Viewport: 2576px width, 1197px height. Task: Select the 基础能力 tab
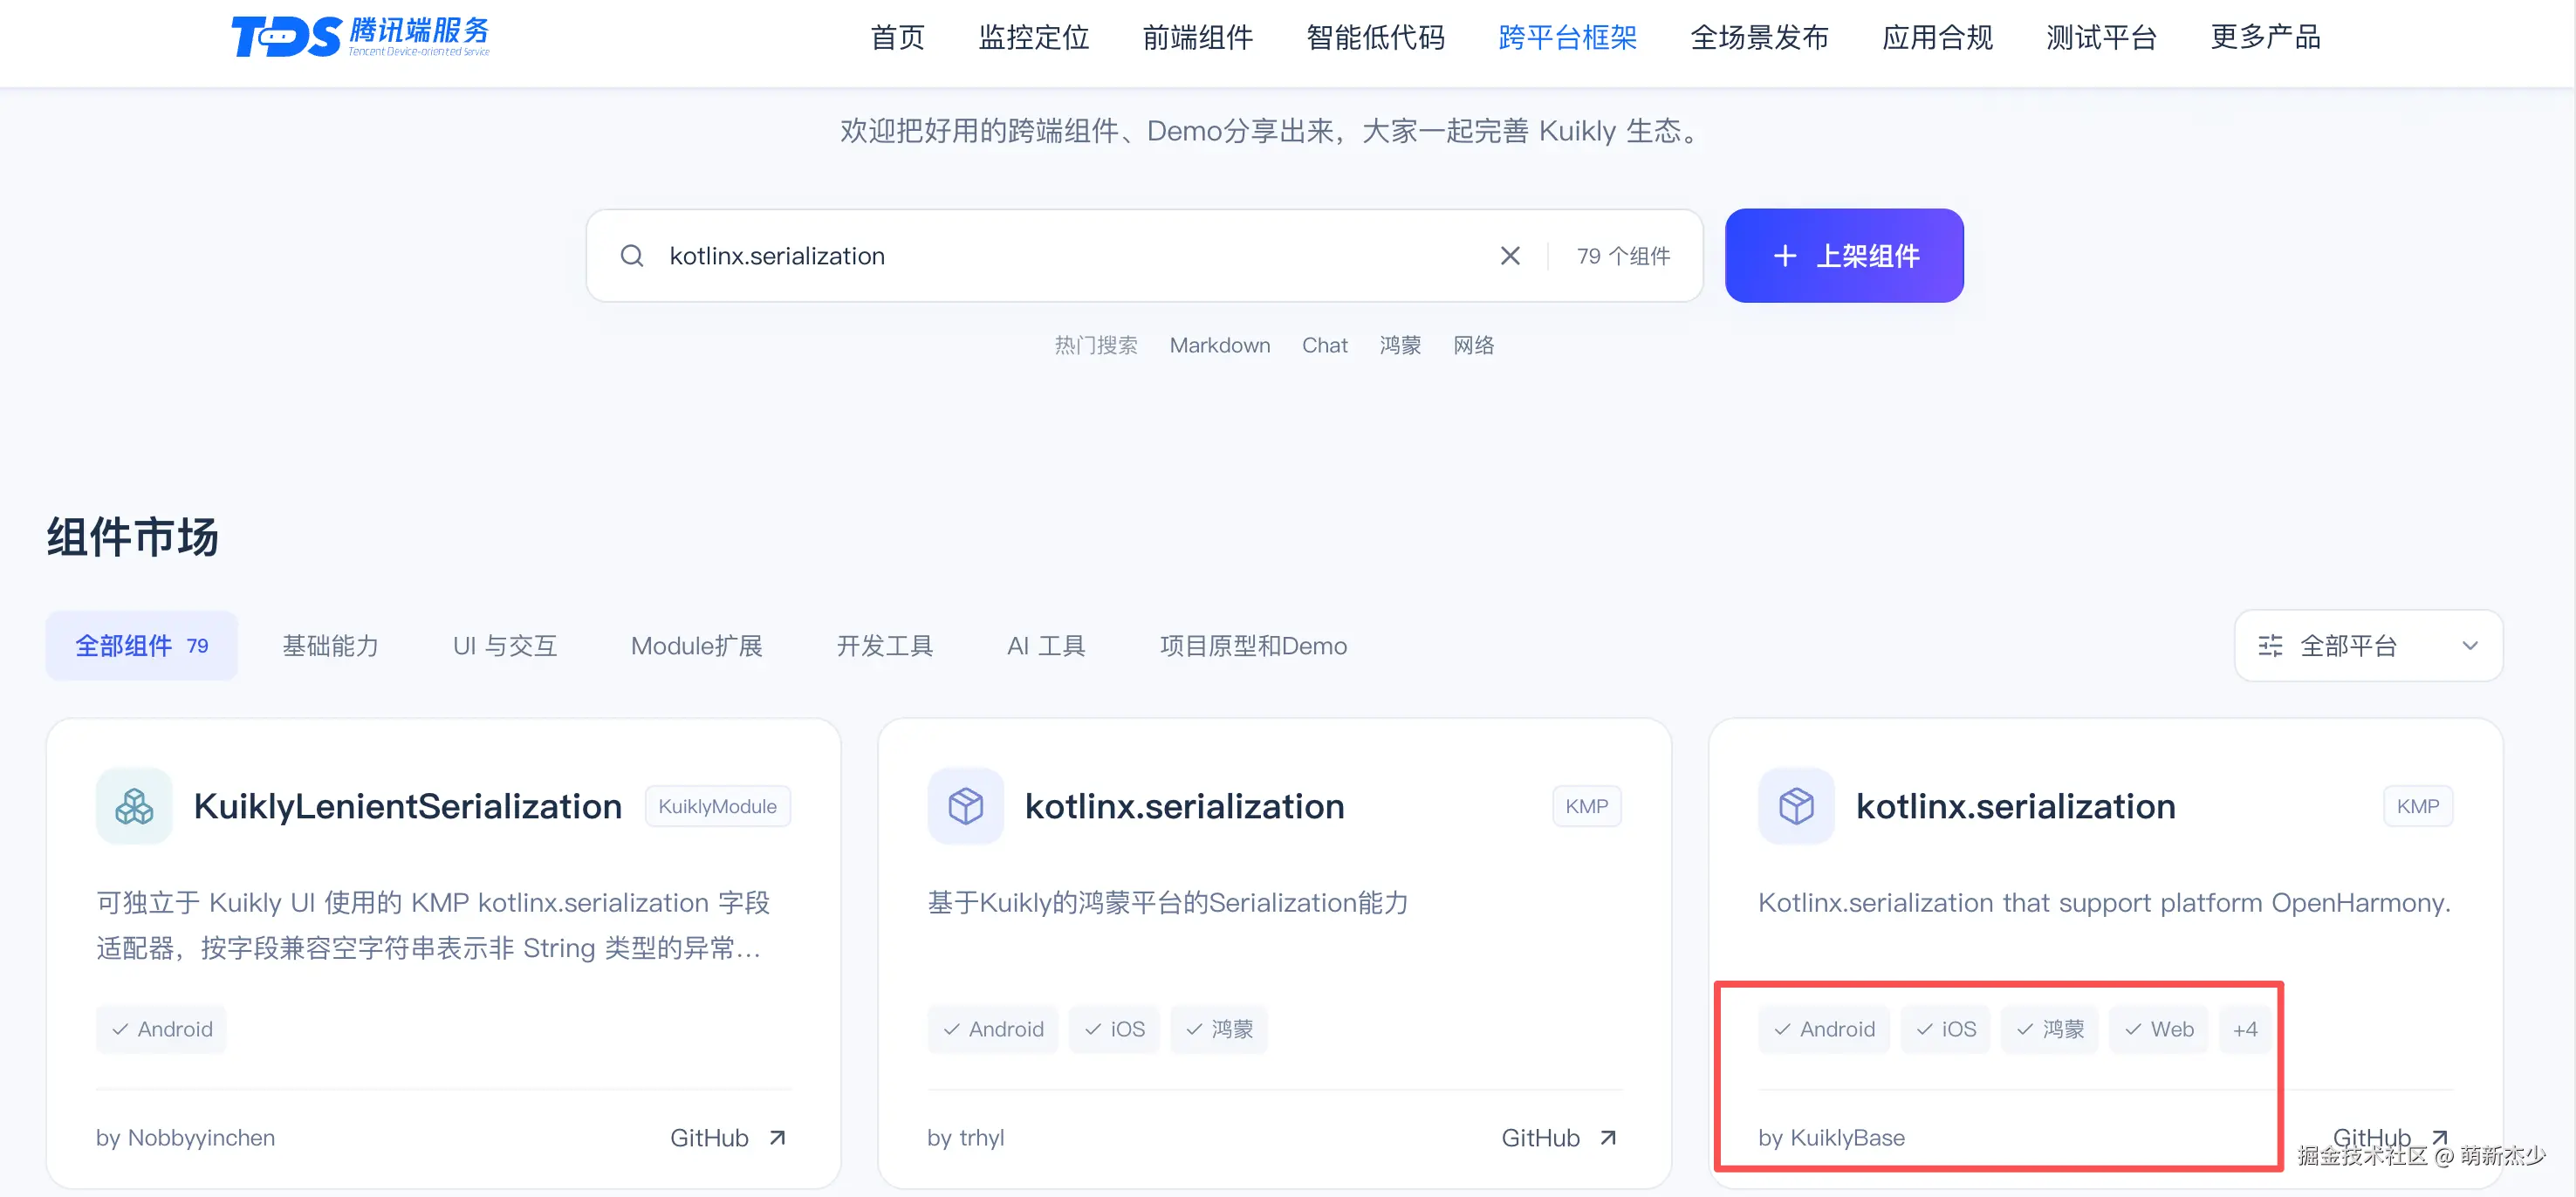(x=330, y=646)
